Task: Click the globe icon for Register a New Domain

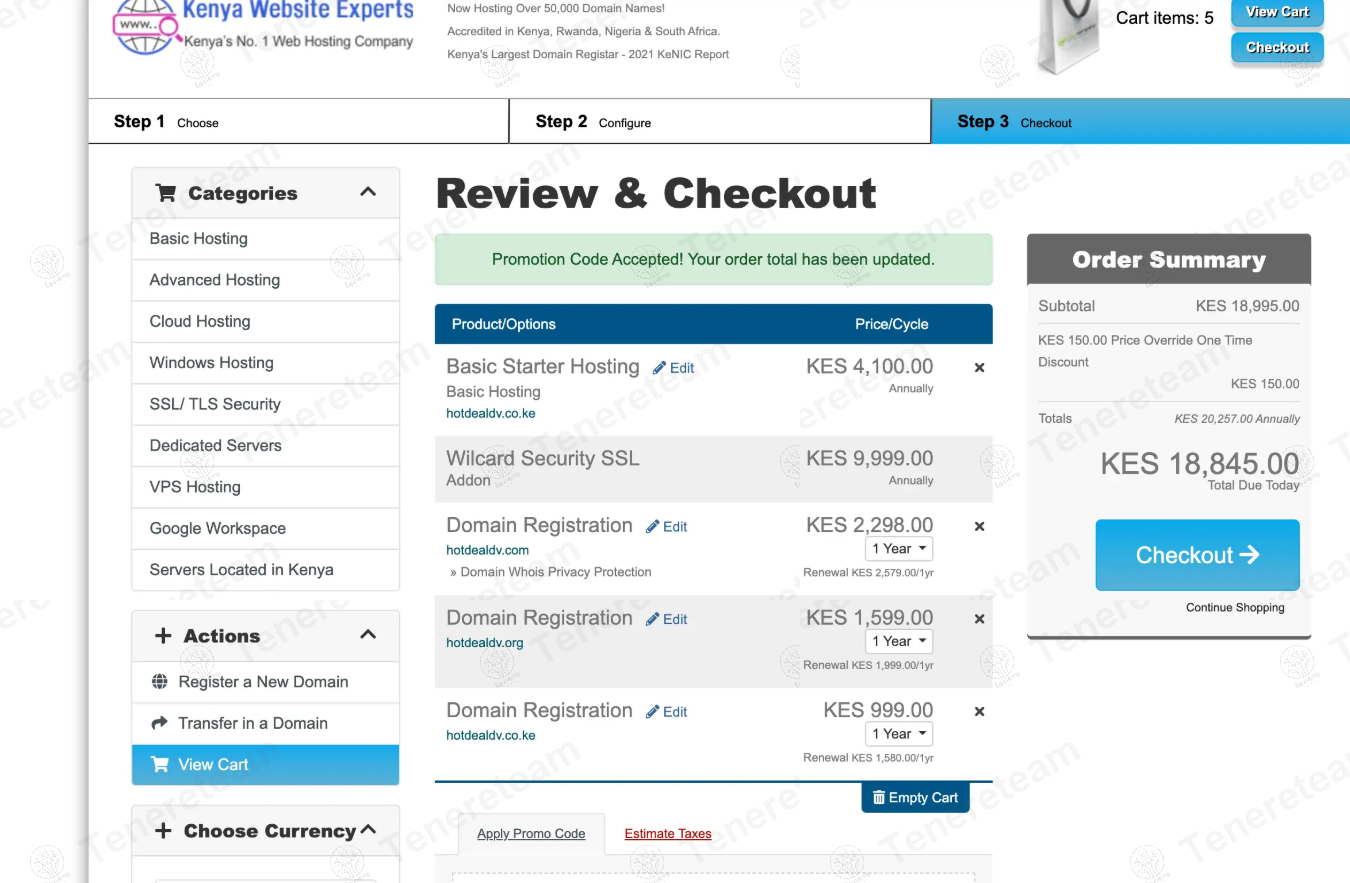Action: (159, 682)
